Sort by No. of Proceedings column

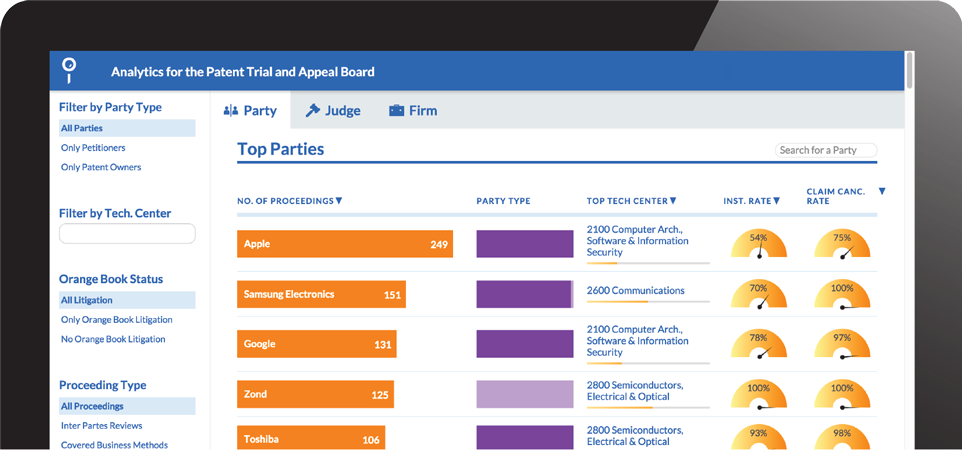point(289,201)
